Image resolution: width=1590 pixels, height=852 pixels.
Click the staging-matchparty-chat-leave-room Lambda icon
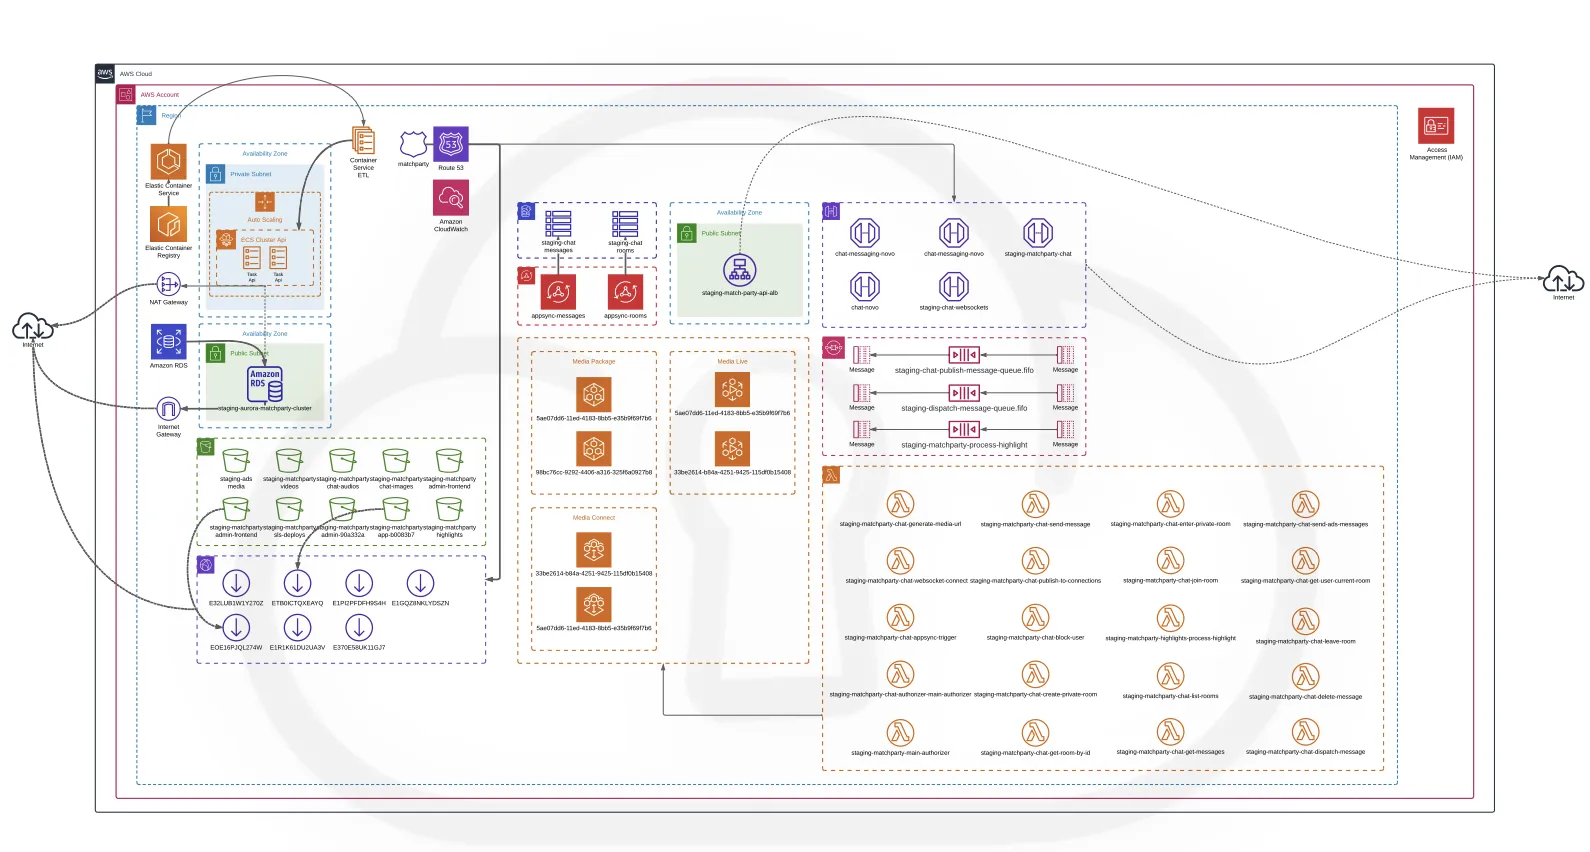pos(1305,621)
